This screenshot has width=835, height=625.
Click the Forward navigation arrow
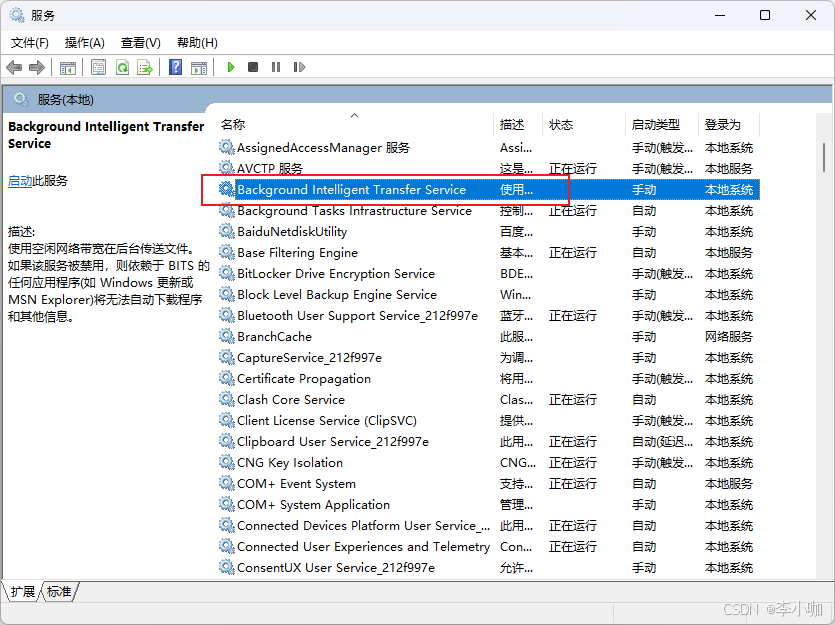[x=38, y=67]
